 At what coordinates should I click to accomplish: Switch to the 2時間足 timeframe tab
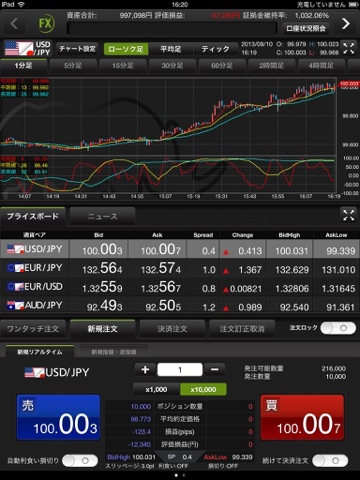click(271, 66)
